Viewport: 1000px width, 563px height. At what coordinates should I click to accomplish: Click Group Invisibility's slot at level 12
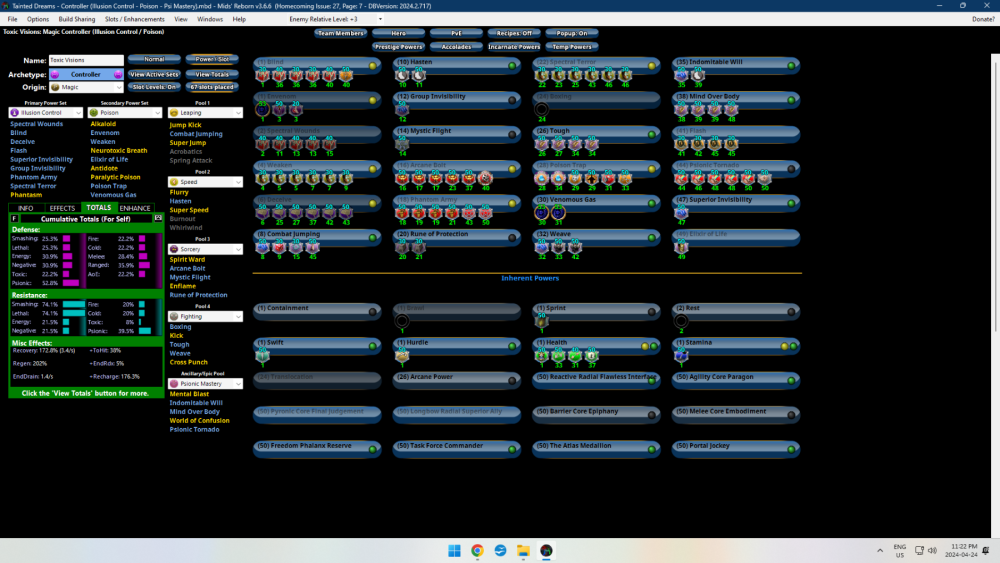tap(402, 110)
